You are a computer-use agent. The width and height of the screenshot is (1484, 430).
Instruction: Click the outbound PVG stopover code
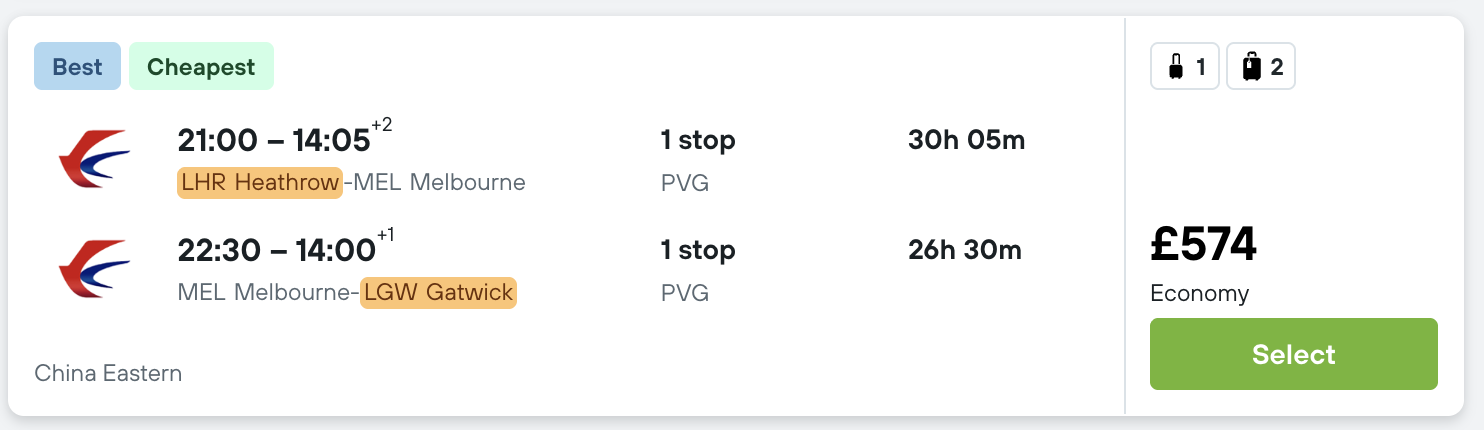click(x=685, y=183)
